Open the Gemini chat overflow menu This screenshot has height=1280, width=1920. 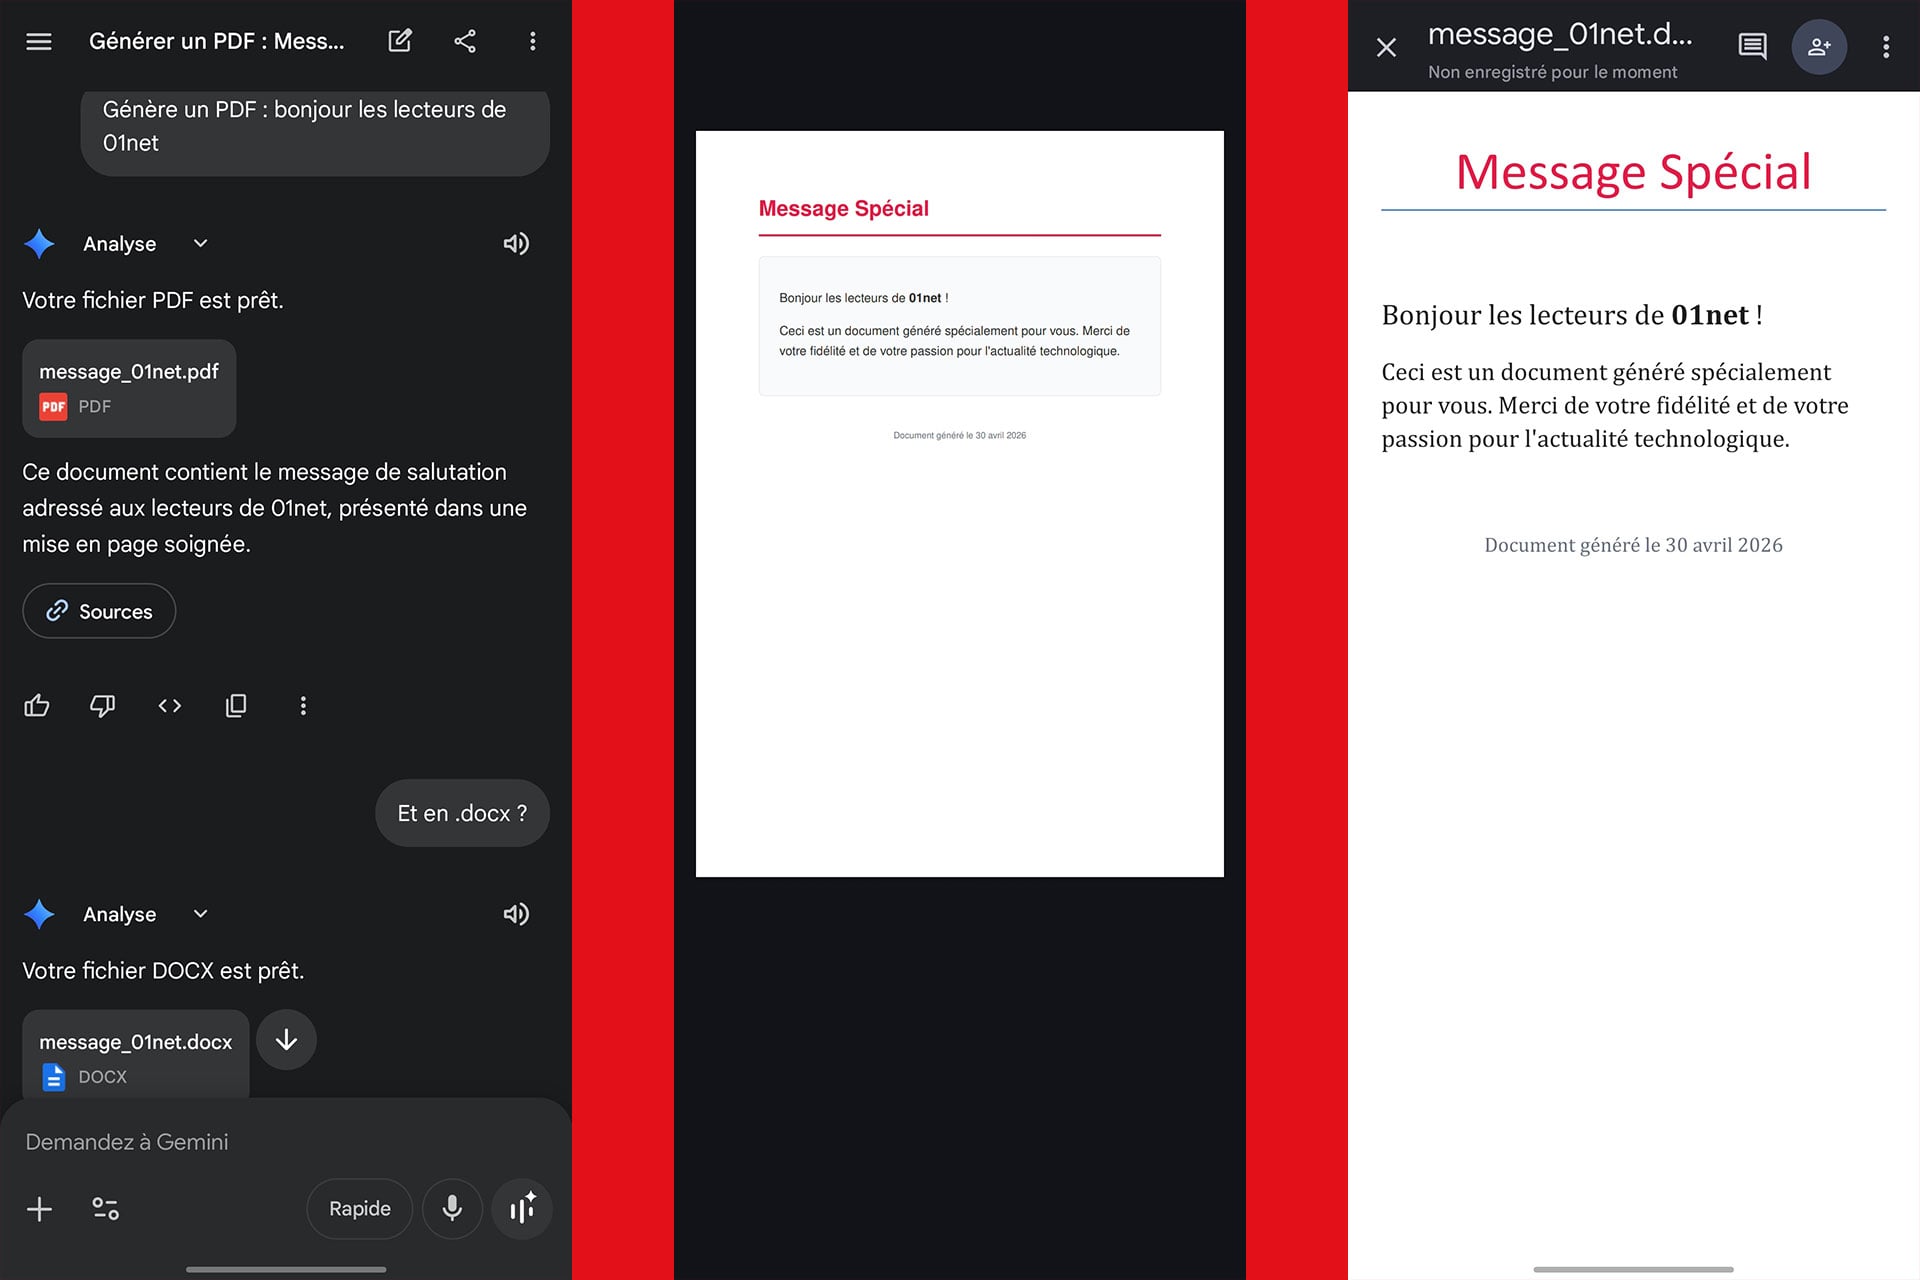tap(532, 41)
